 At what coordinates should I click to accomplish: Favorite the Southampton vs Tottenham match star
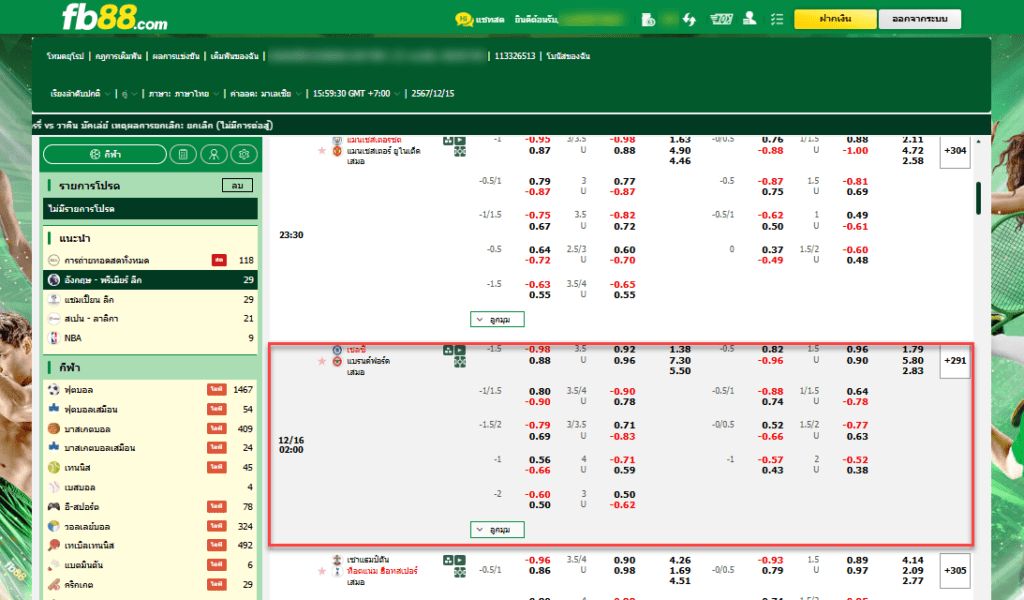coord(321,571)
